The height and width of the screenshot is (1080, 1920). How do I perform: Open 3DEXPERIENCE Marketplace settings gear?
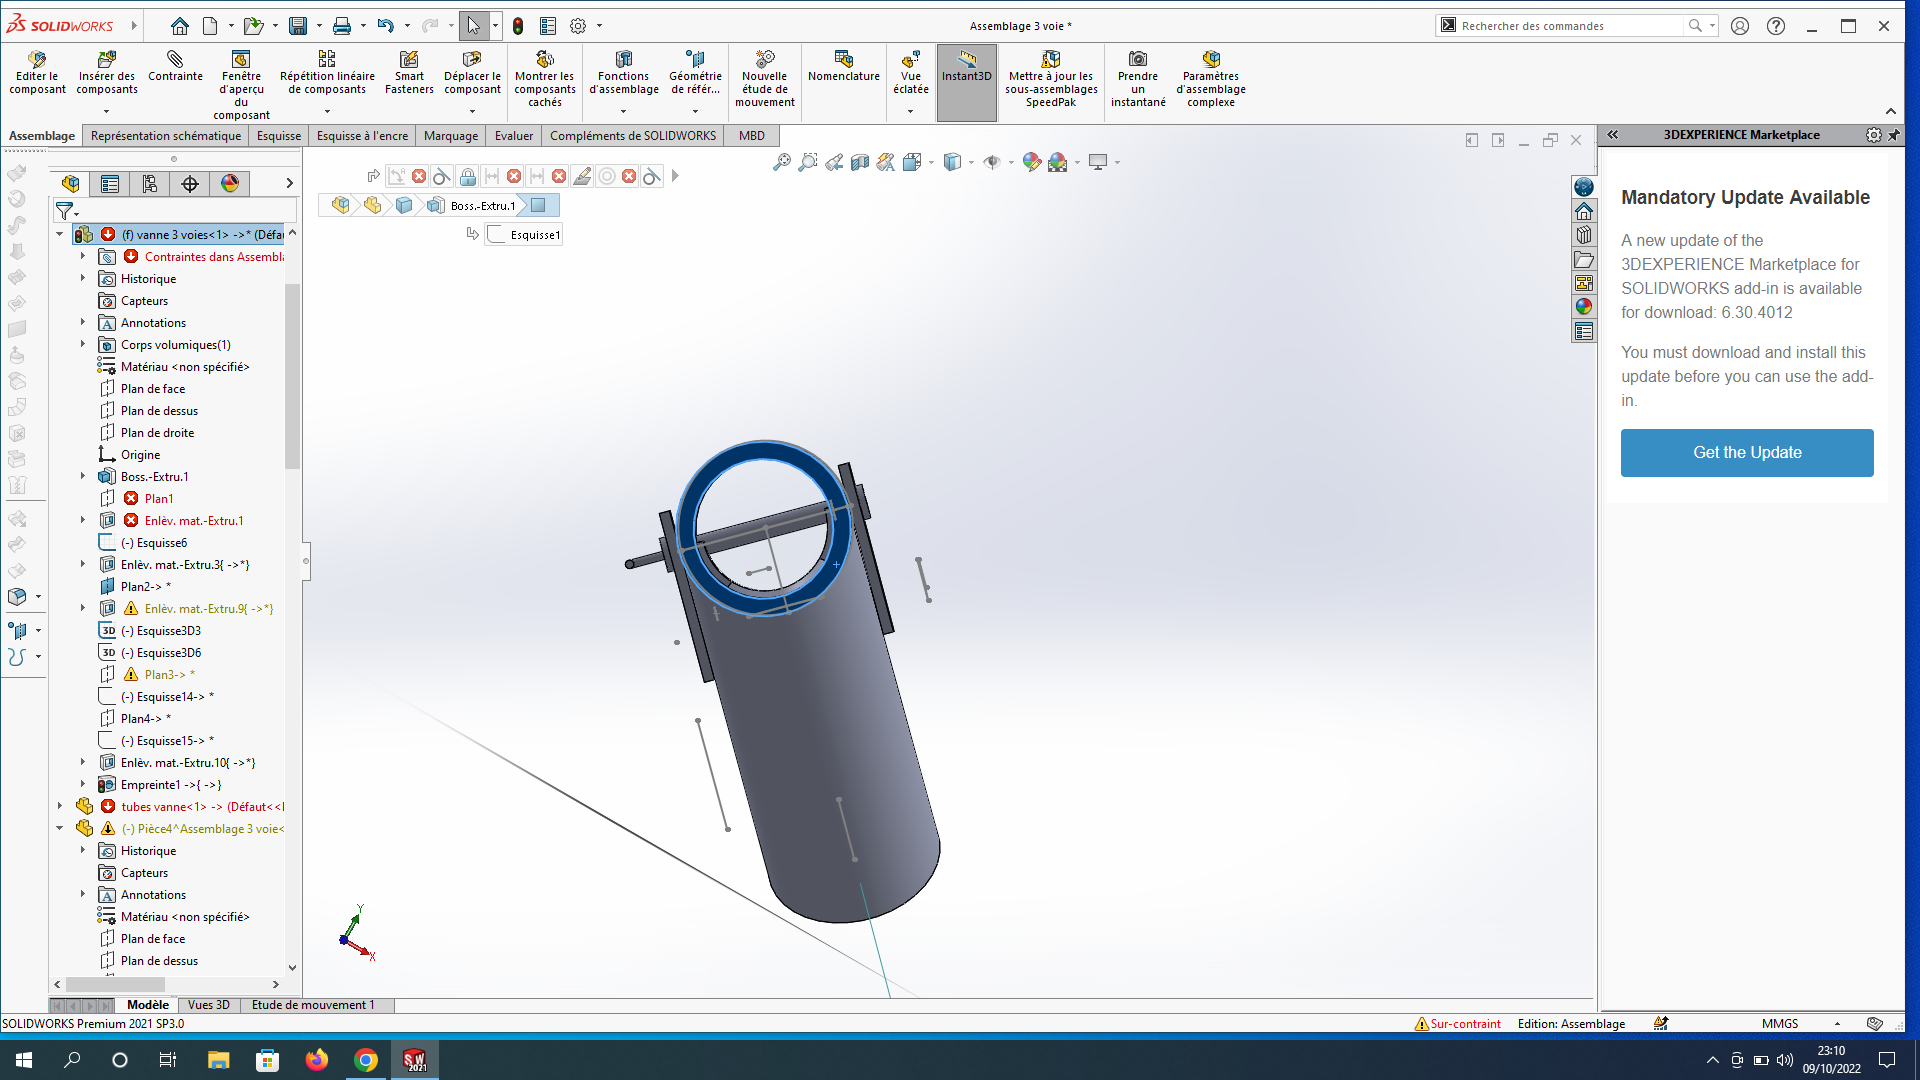(1874, 135)
